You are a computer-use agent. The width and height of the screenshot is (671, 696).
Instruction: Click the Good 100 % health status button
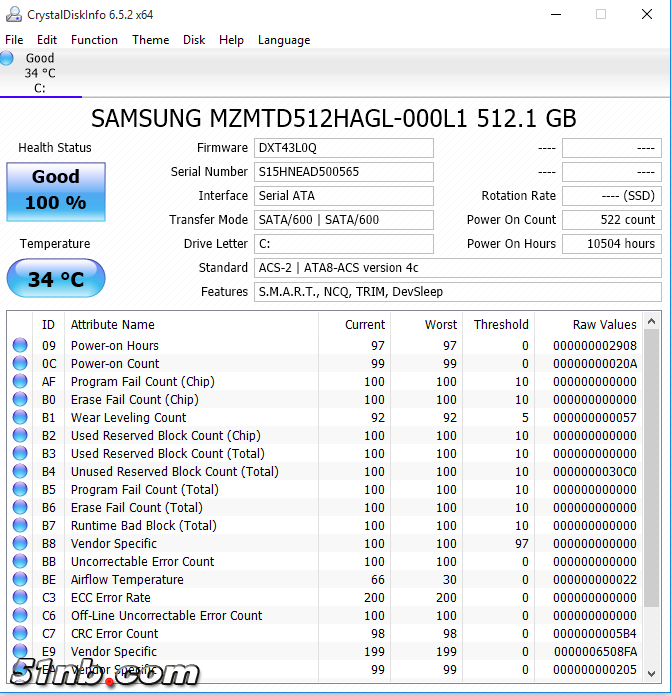coord(56,190)
